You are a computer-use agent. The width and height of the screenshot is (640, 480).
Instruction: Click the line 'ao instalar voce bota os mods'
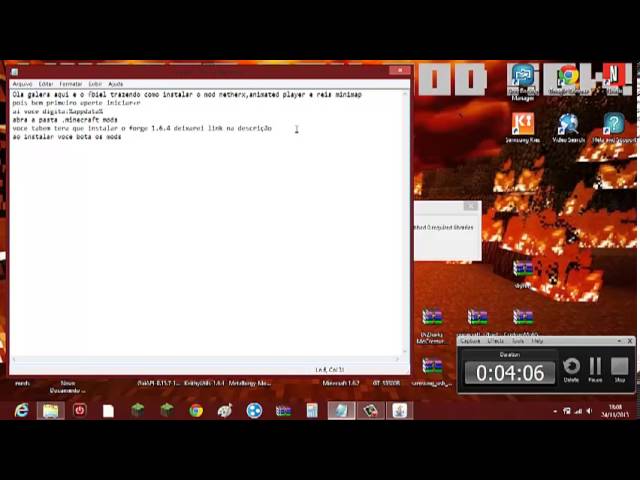pyautogui.click(x=67, y=137)
